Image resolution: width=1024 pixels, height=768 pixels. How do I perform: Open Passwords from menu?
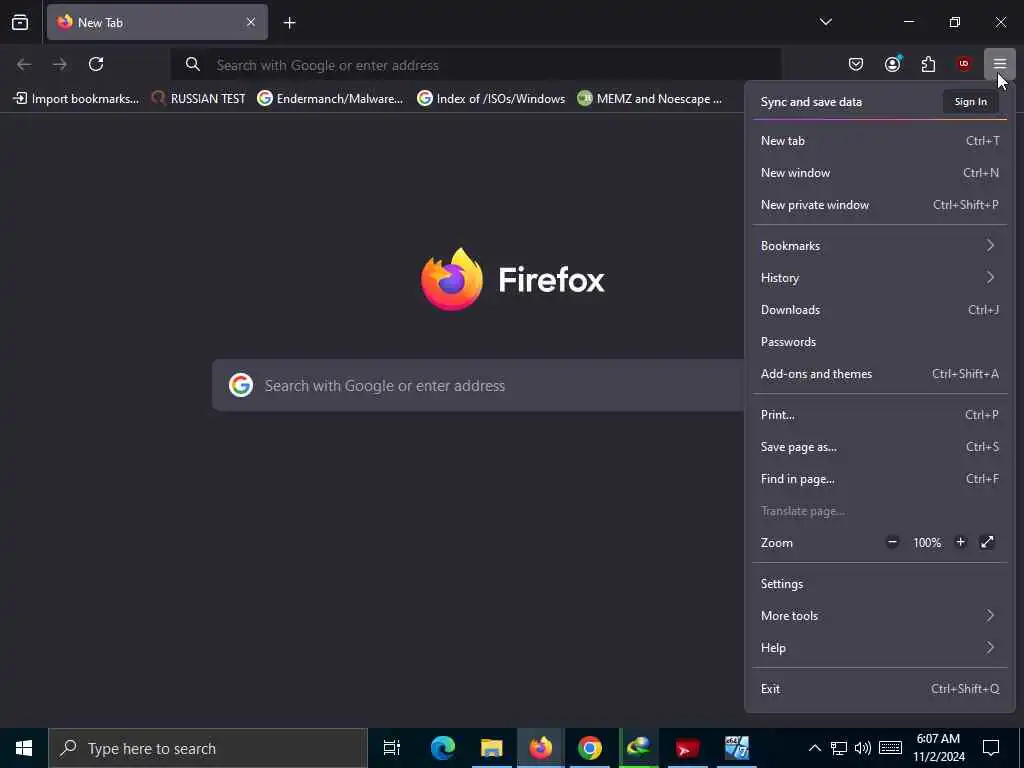[x=880, y=342]
